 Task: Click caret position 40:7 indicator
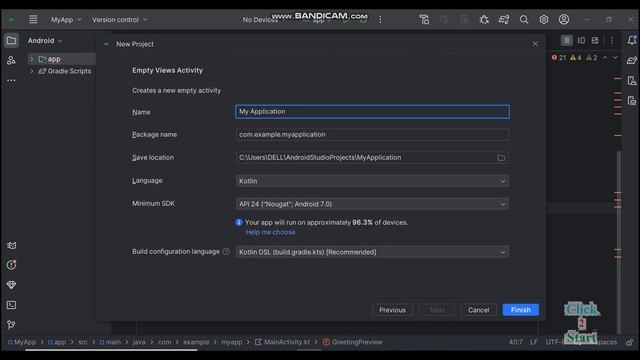point(516,342)
